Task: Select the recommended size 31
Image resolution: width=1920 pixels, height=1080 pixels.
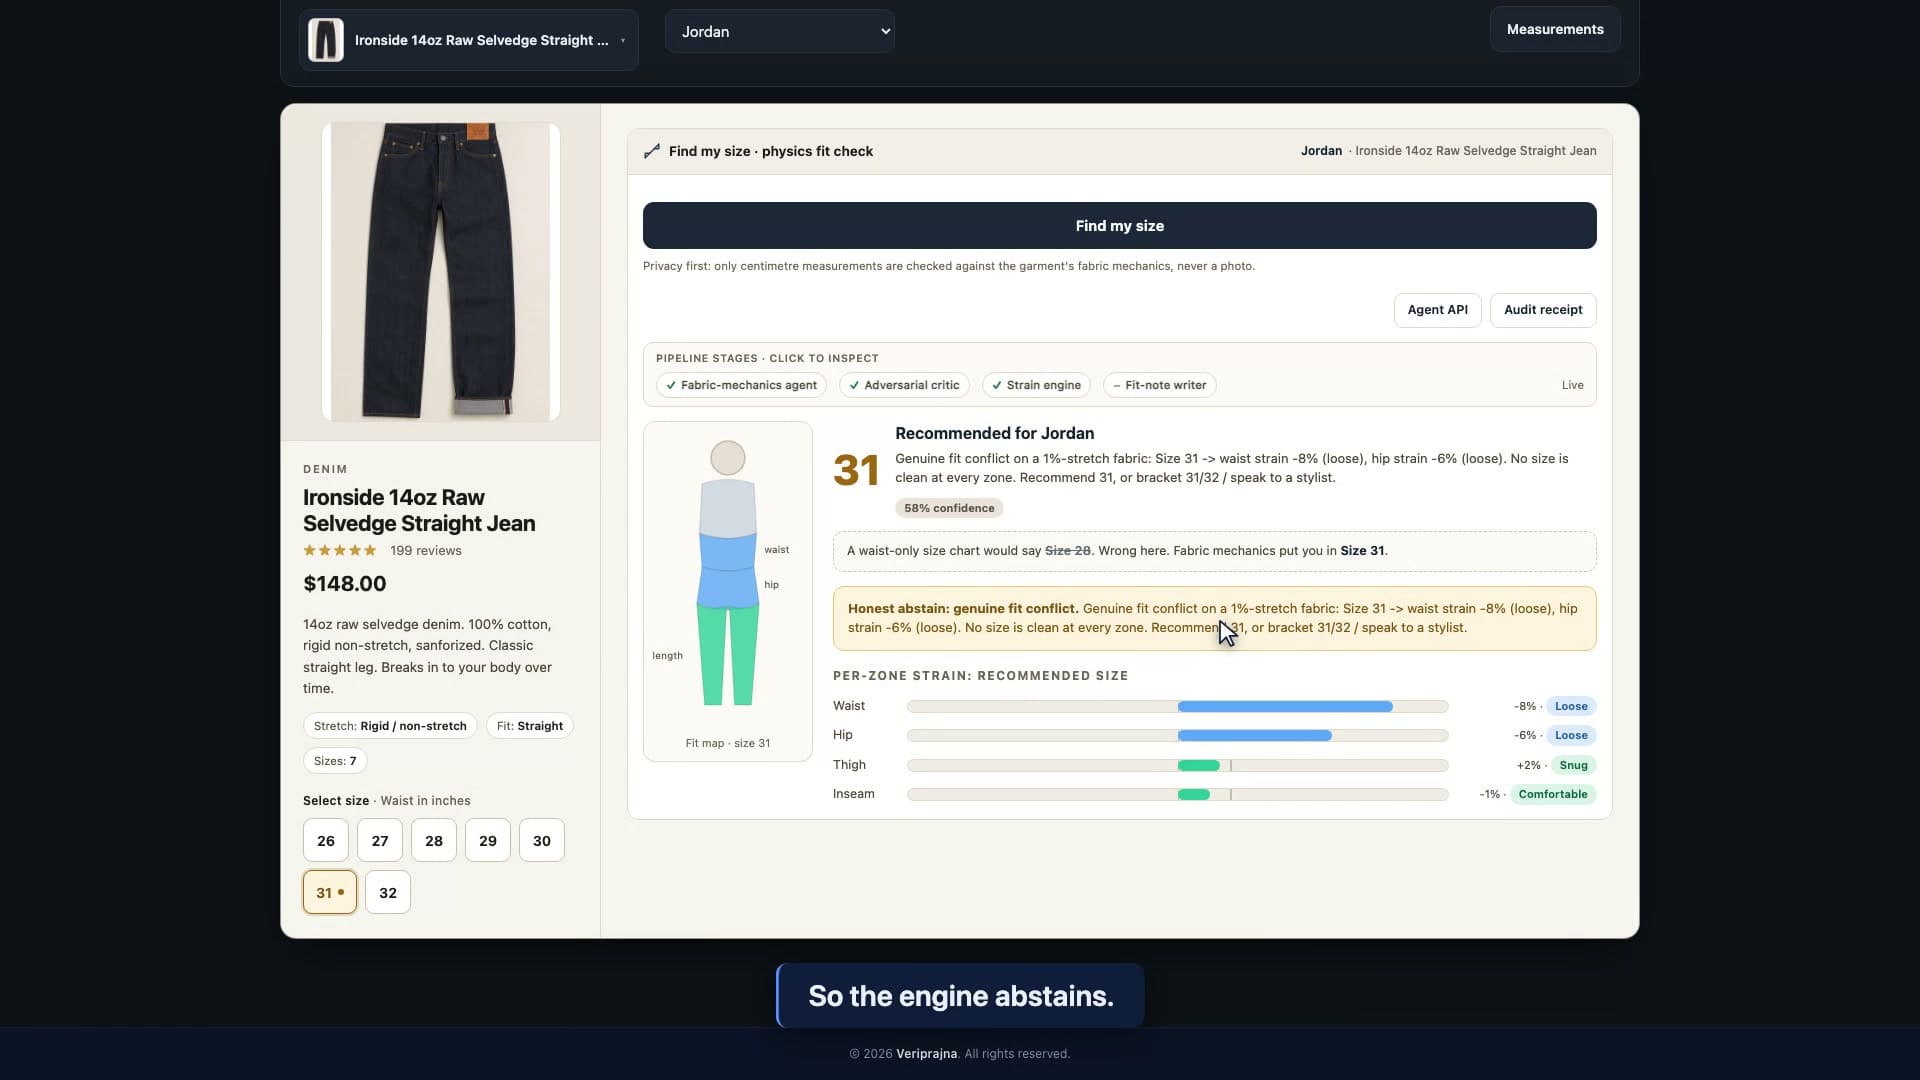Action: pyautogui.click(x=330, y=892)
